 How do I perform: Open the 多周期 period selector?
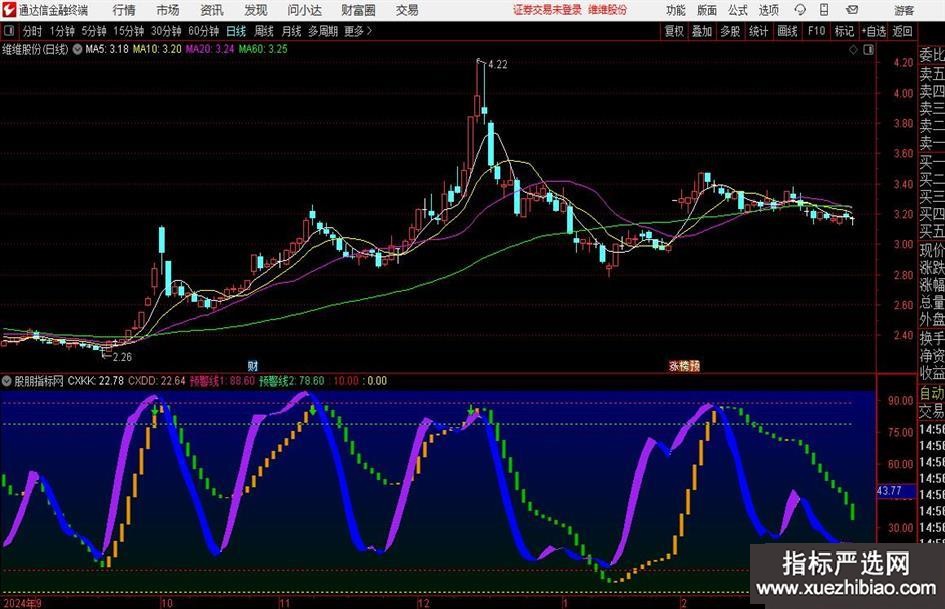(322, 31)
